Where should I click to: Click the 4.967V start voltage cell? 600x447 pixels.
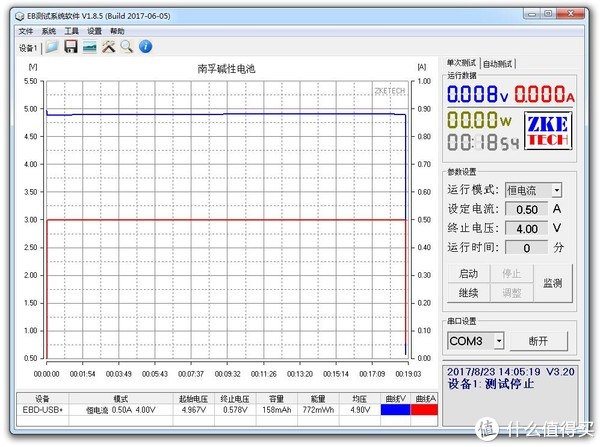[x=194, y=410]
